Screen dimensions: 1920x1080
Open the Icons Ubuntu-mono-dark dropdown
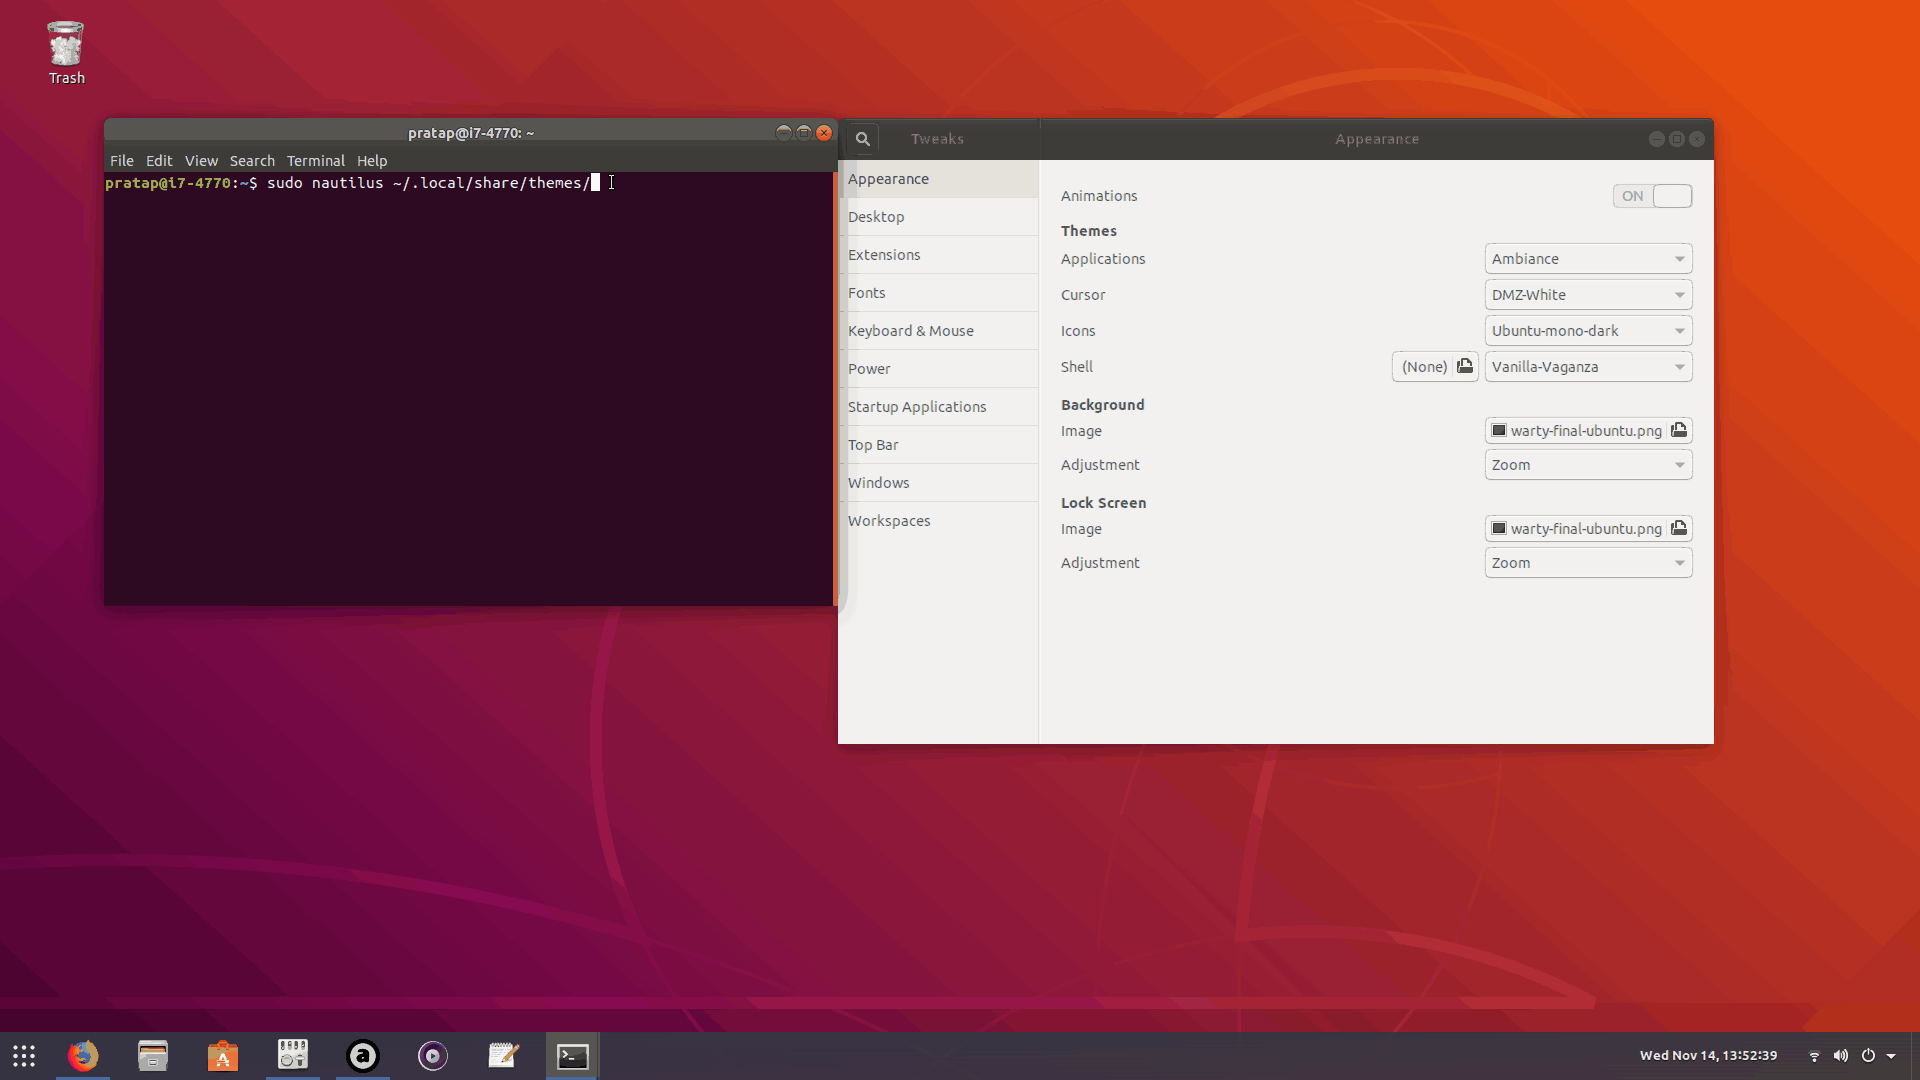pyautogui.click(x=1588, y=330)
